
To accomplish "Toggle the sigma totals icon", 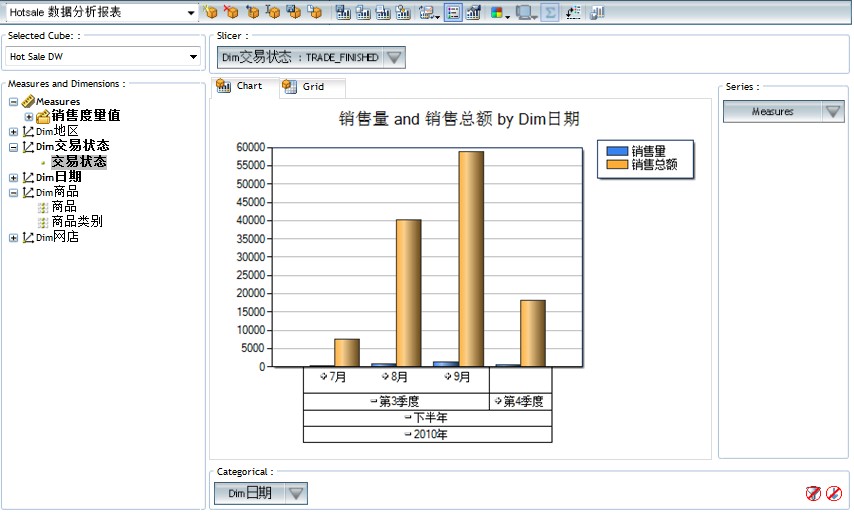I will pos(550,12).
